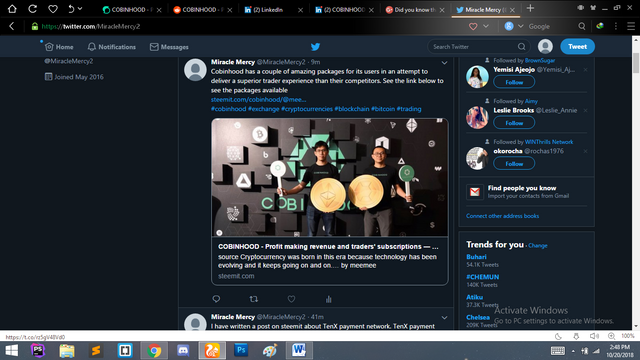Click the Twitter bird logo
Viewport: 640px width, 360px height.
coord(315,47)
